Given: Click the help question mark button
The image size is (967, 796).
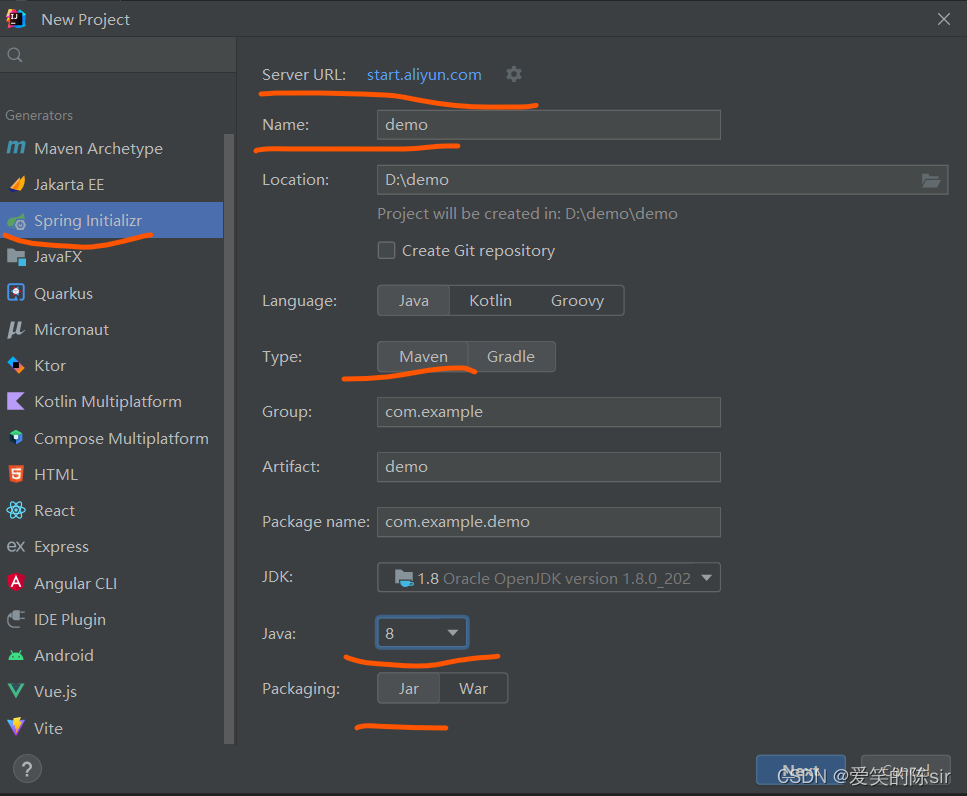Looking at the screenshot, I should pos(27,769).
